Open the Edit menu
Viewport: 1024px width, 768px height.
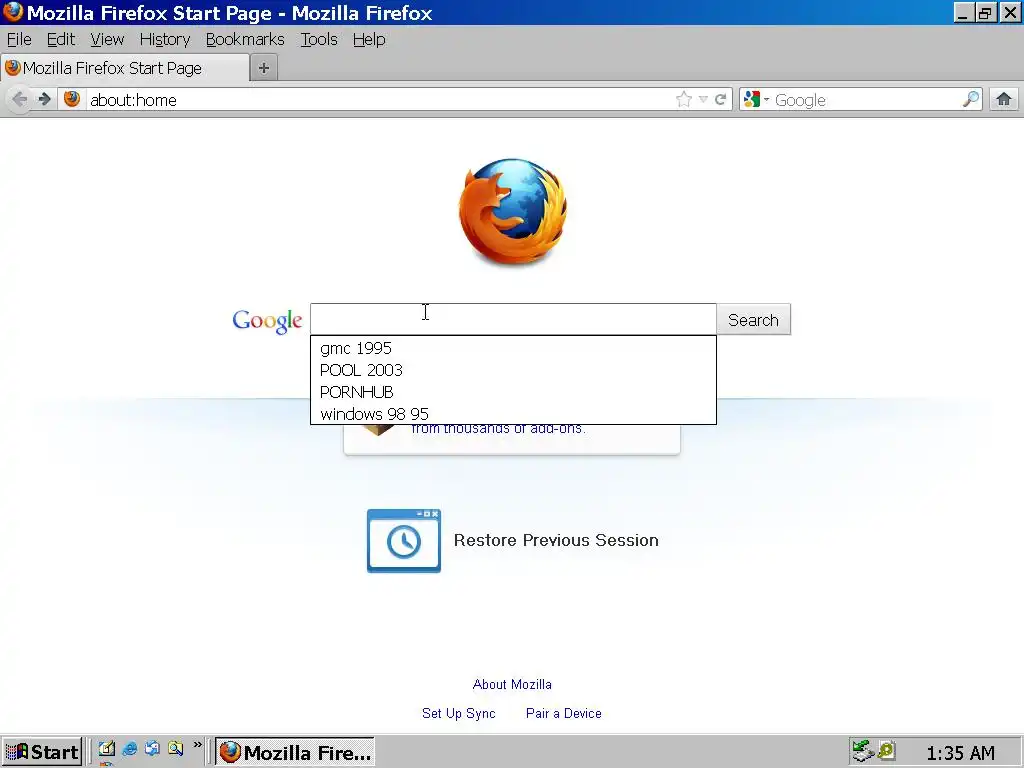[61, 39]
